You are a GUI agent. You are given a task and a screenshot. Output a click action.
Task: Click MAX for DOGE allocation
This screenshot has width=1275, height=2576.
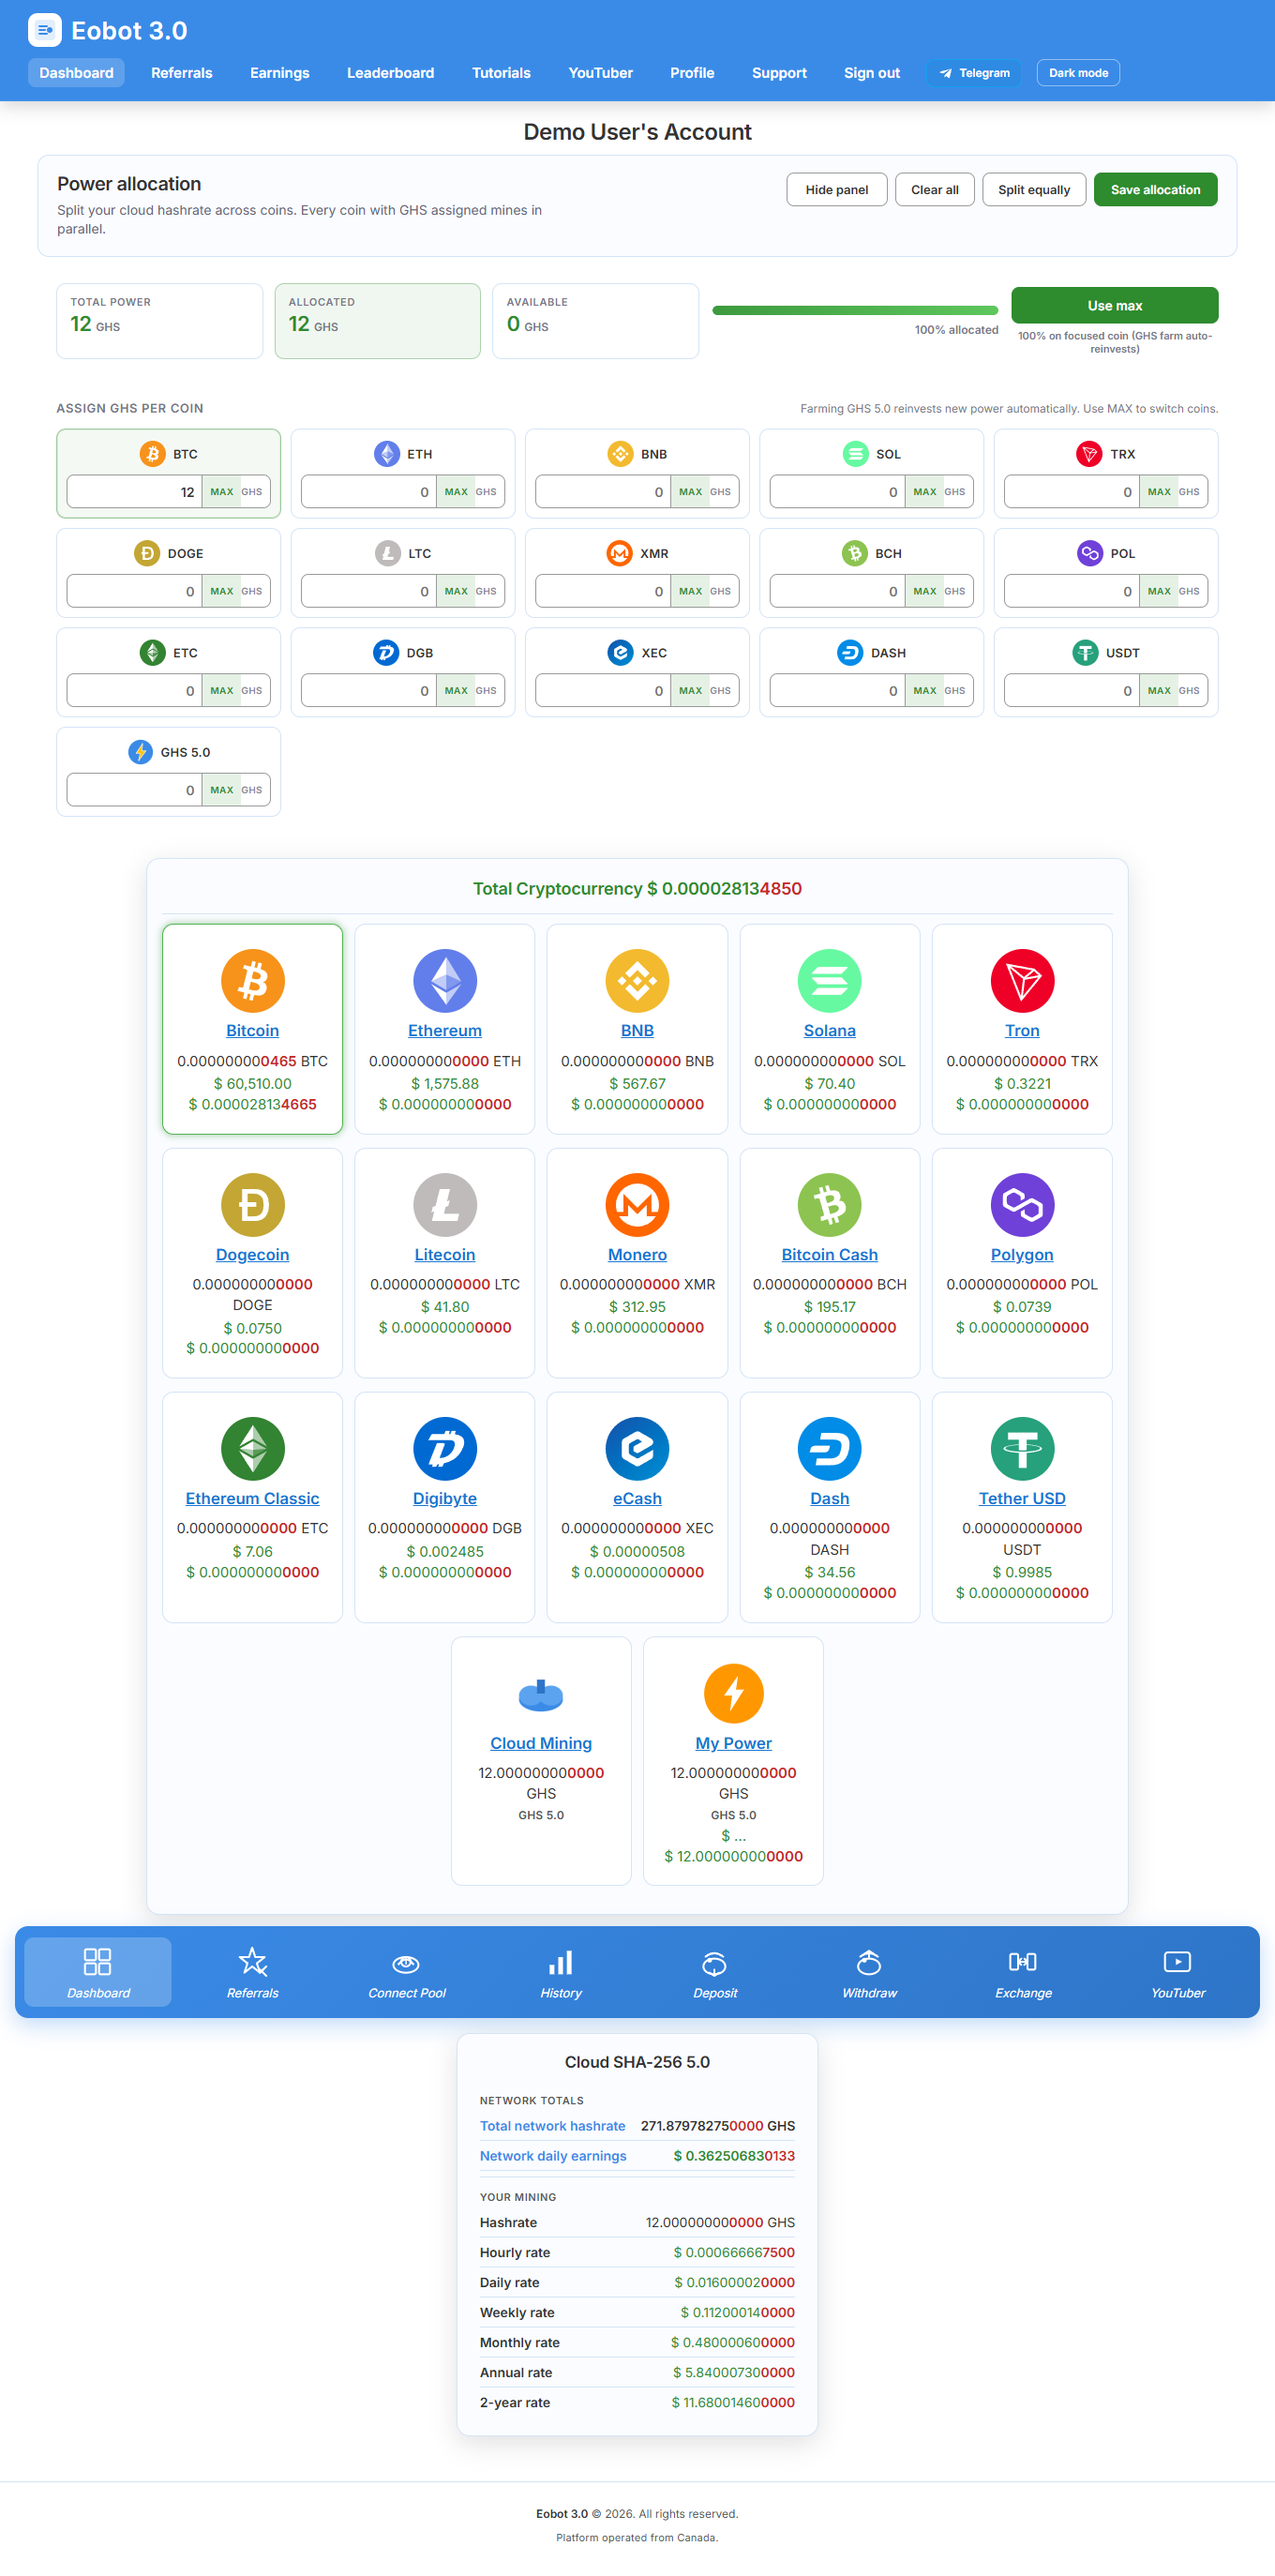[x=222, y=591]
